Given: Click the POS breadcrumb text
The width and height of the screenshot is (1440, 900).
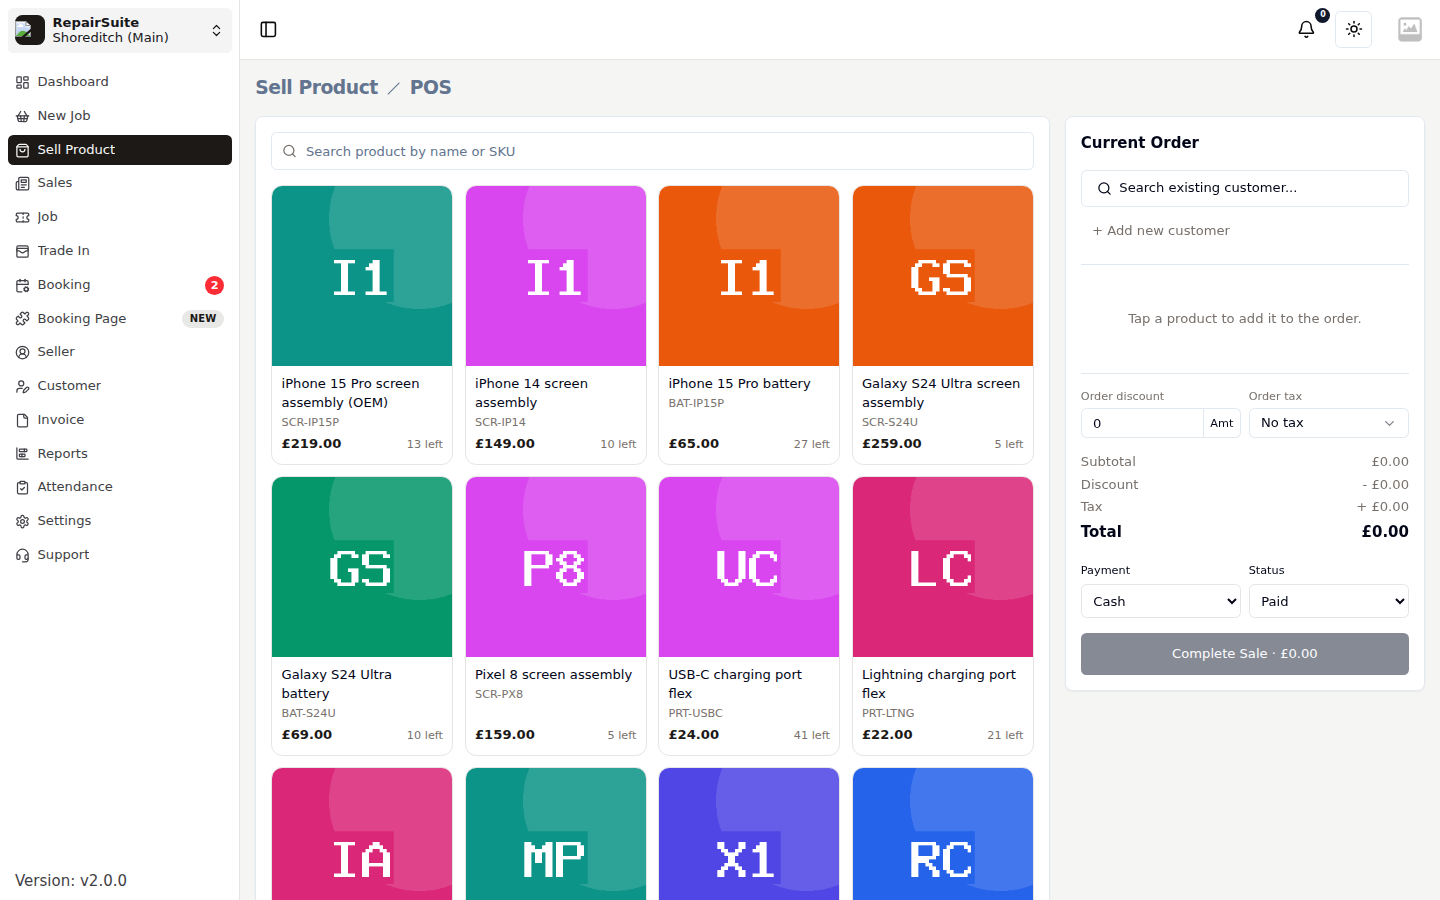Looking at the screenshot, I should coord(431,87).
